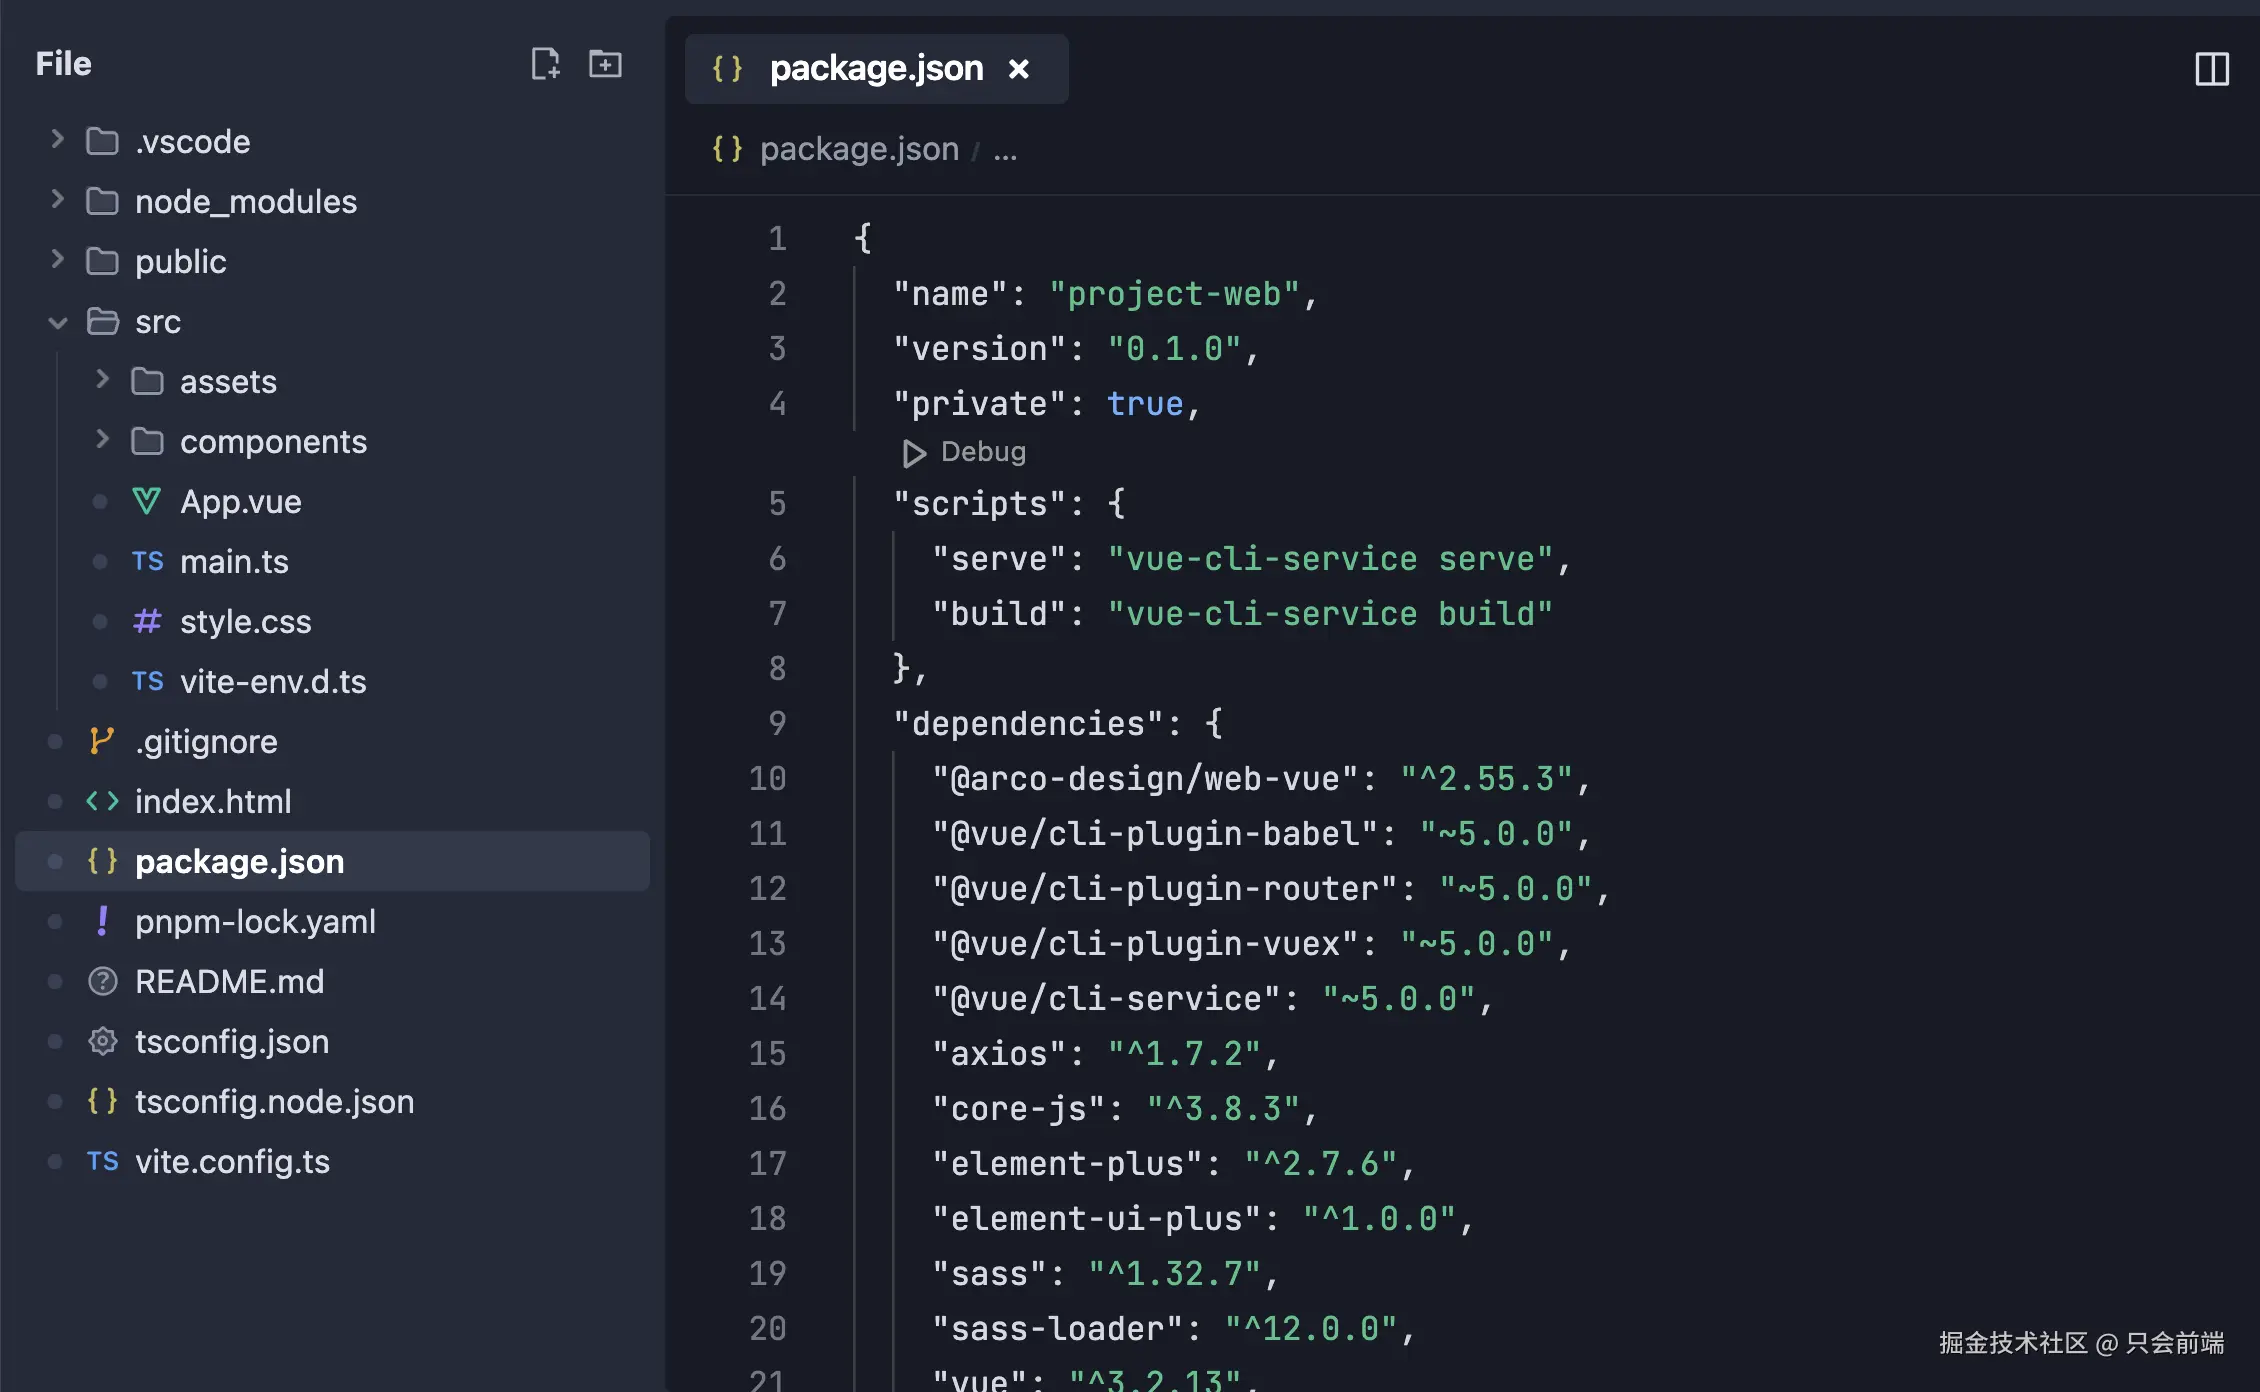Click the new file icon

(545, 64)
